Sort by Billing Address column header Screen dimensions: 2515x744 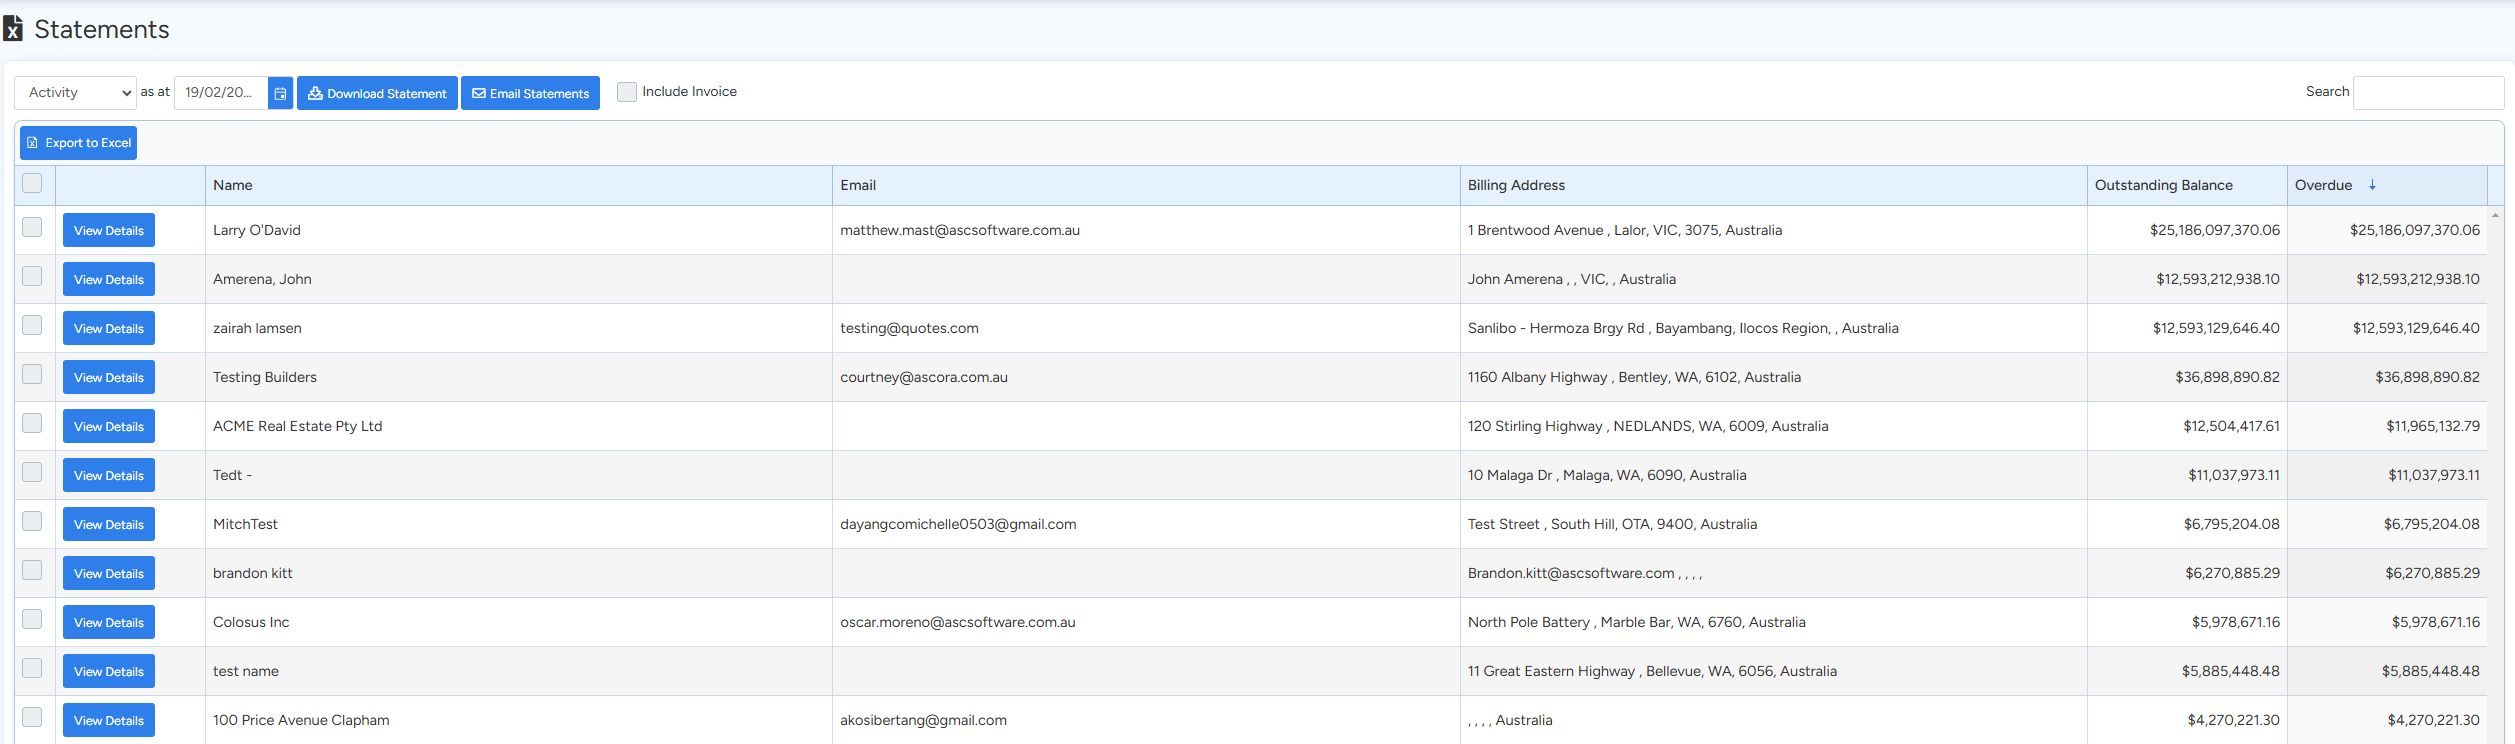(1516, 185)
